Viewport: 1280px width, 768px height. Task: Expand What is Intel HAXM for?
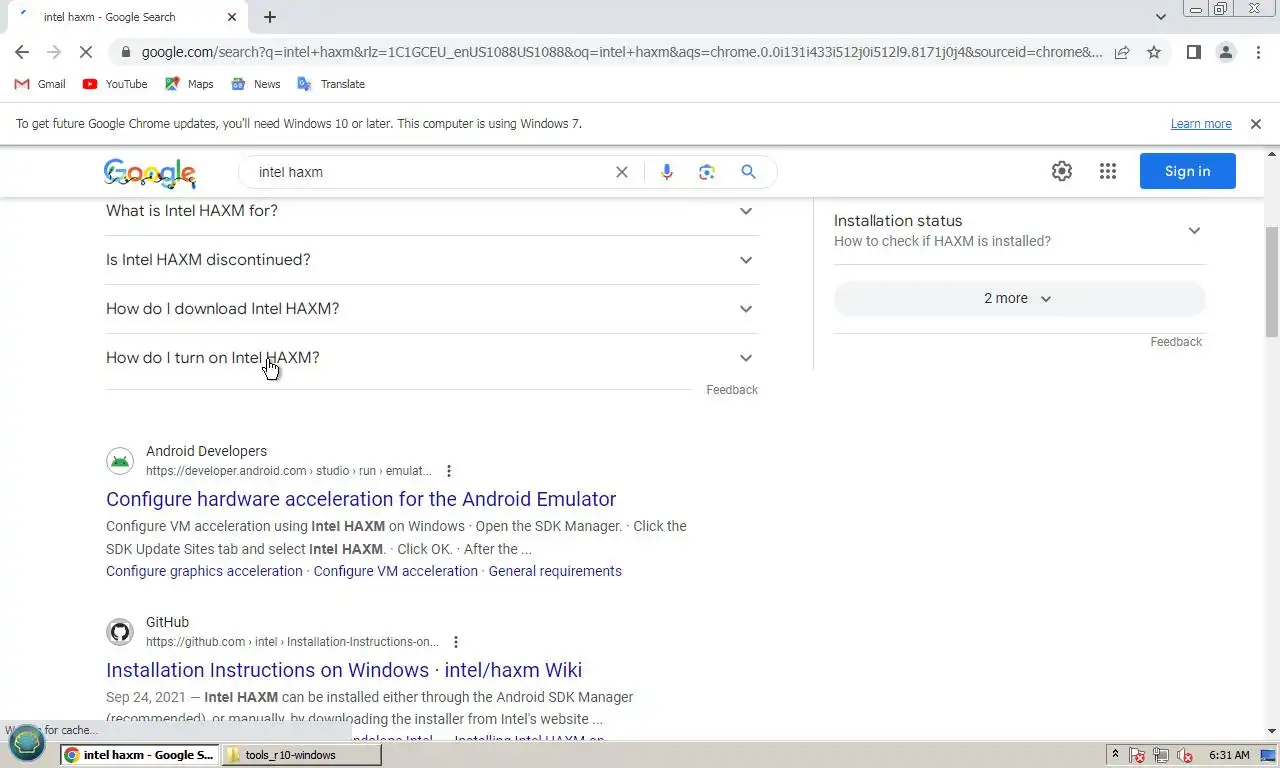click(432, 211)
